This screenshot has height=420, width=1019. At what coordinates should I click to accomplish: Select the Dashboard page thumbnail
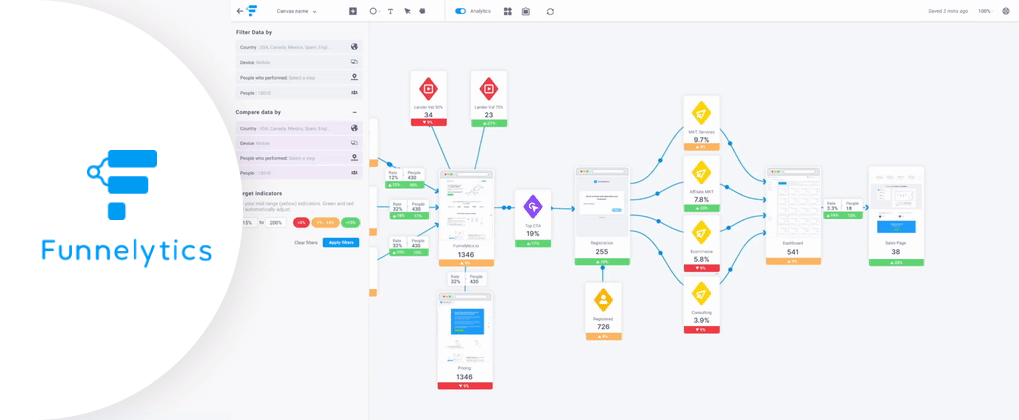[x=793, y=202]
